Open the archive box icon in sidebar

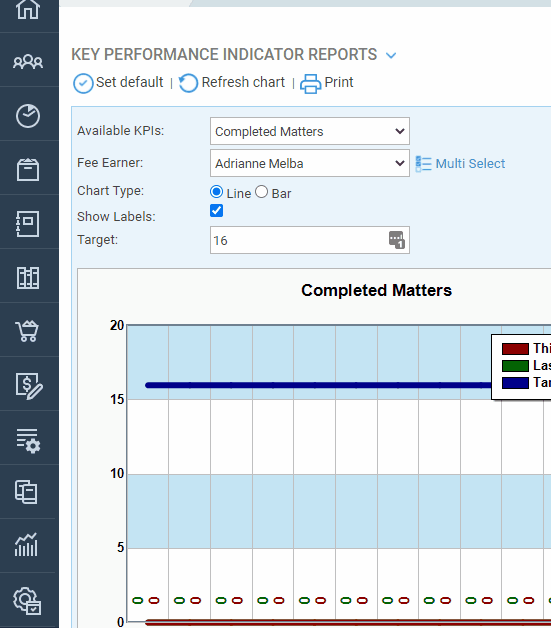[28, 170]
